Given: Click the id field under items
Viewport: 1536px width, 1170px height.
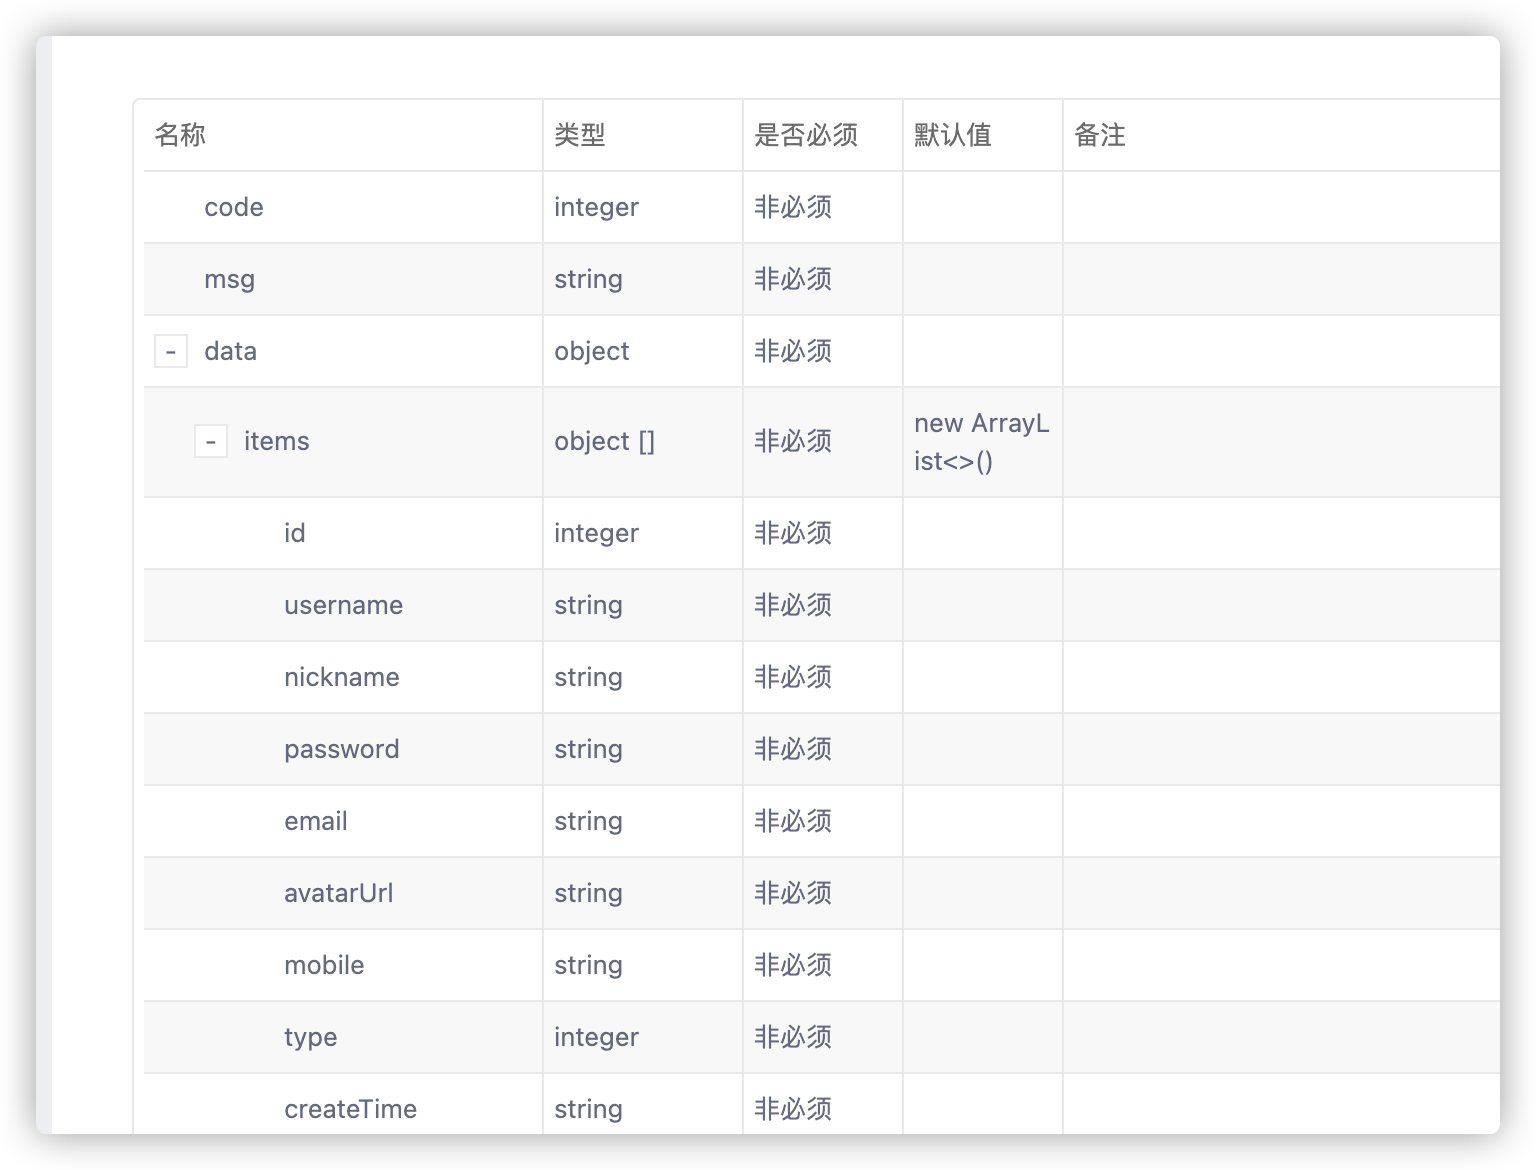Looking at the screenshot, I should 294,533.
